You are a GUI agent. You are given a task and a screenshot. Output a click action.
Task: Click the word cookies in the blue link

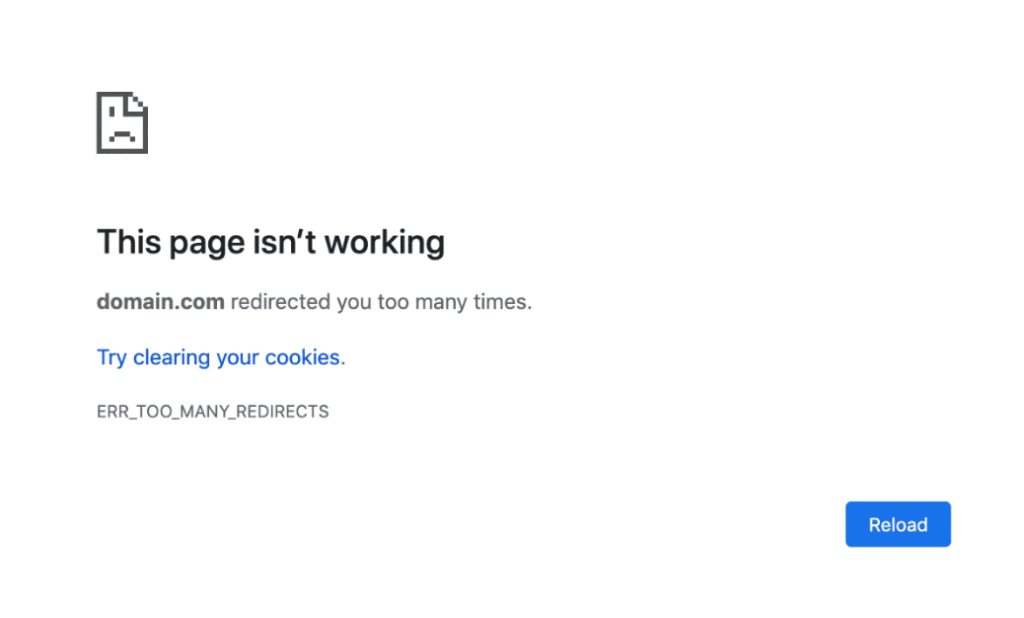(303, 357)
